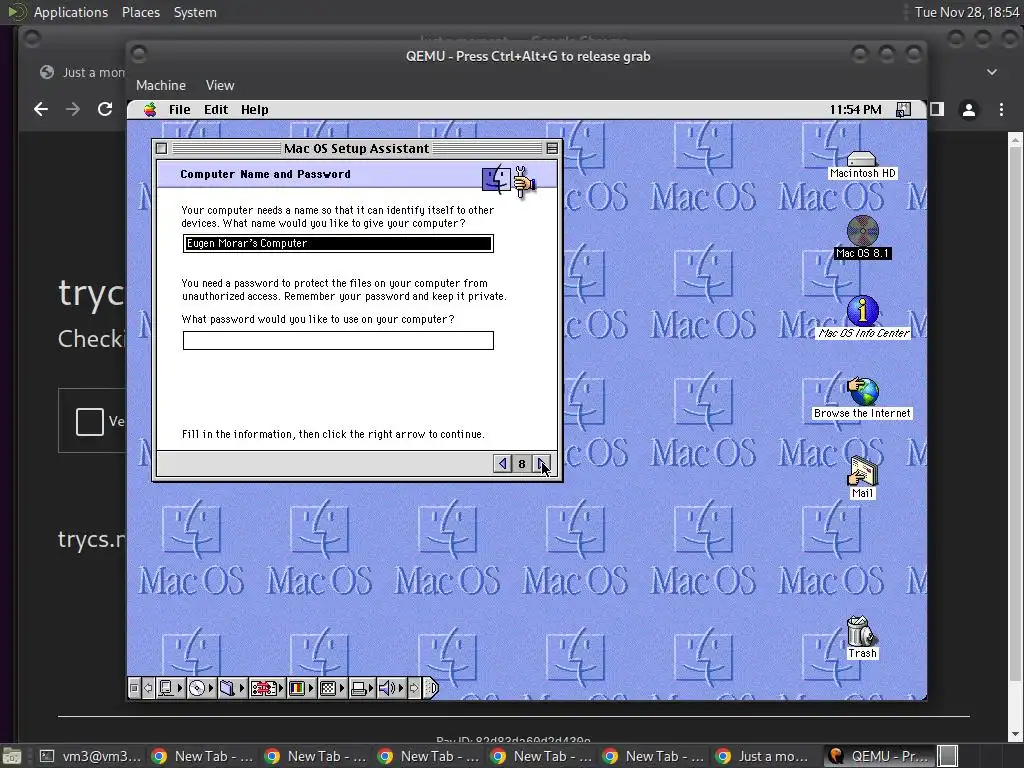The image size is (1024, 768).
Task: Click the application switcher icon beside the clock
Action: pyautogui.click(x=903, y=110)
